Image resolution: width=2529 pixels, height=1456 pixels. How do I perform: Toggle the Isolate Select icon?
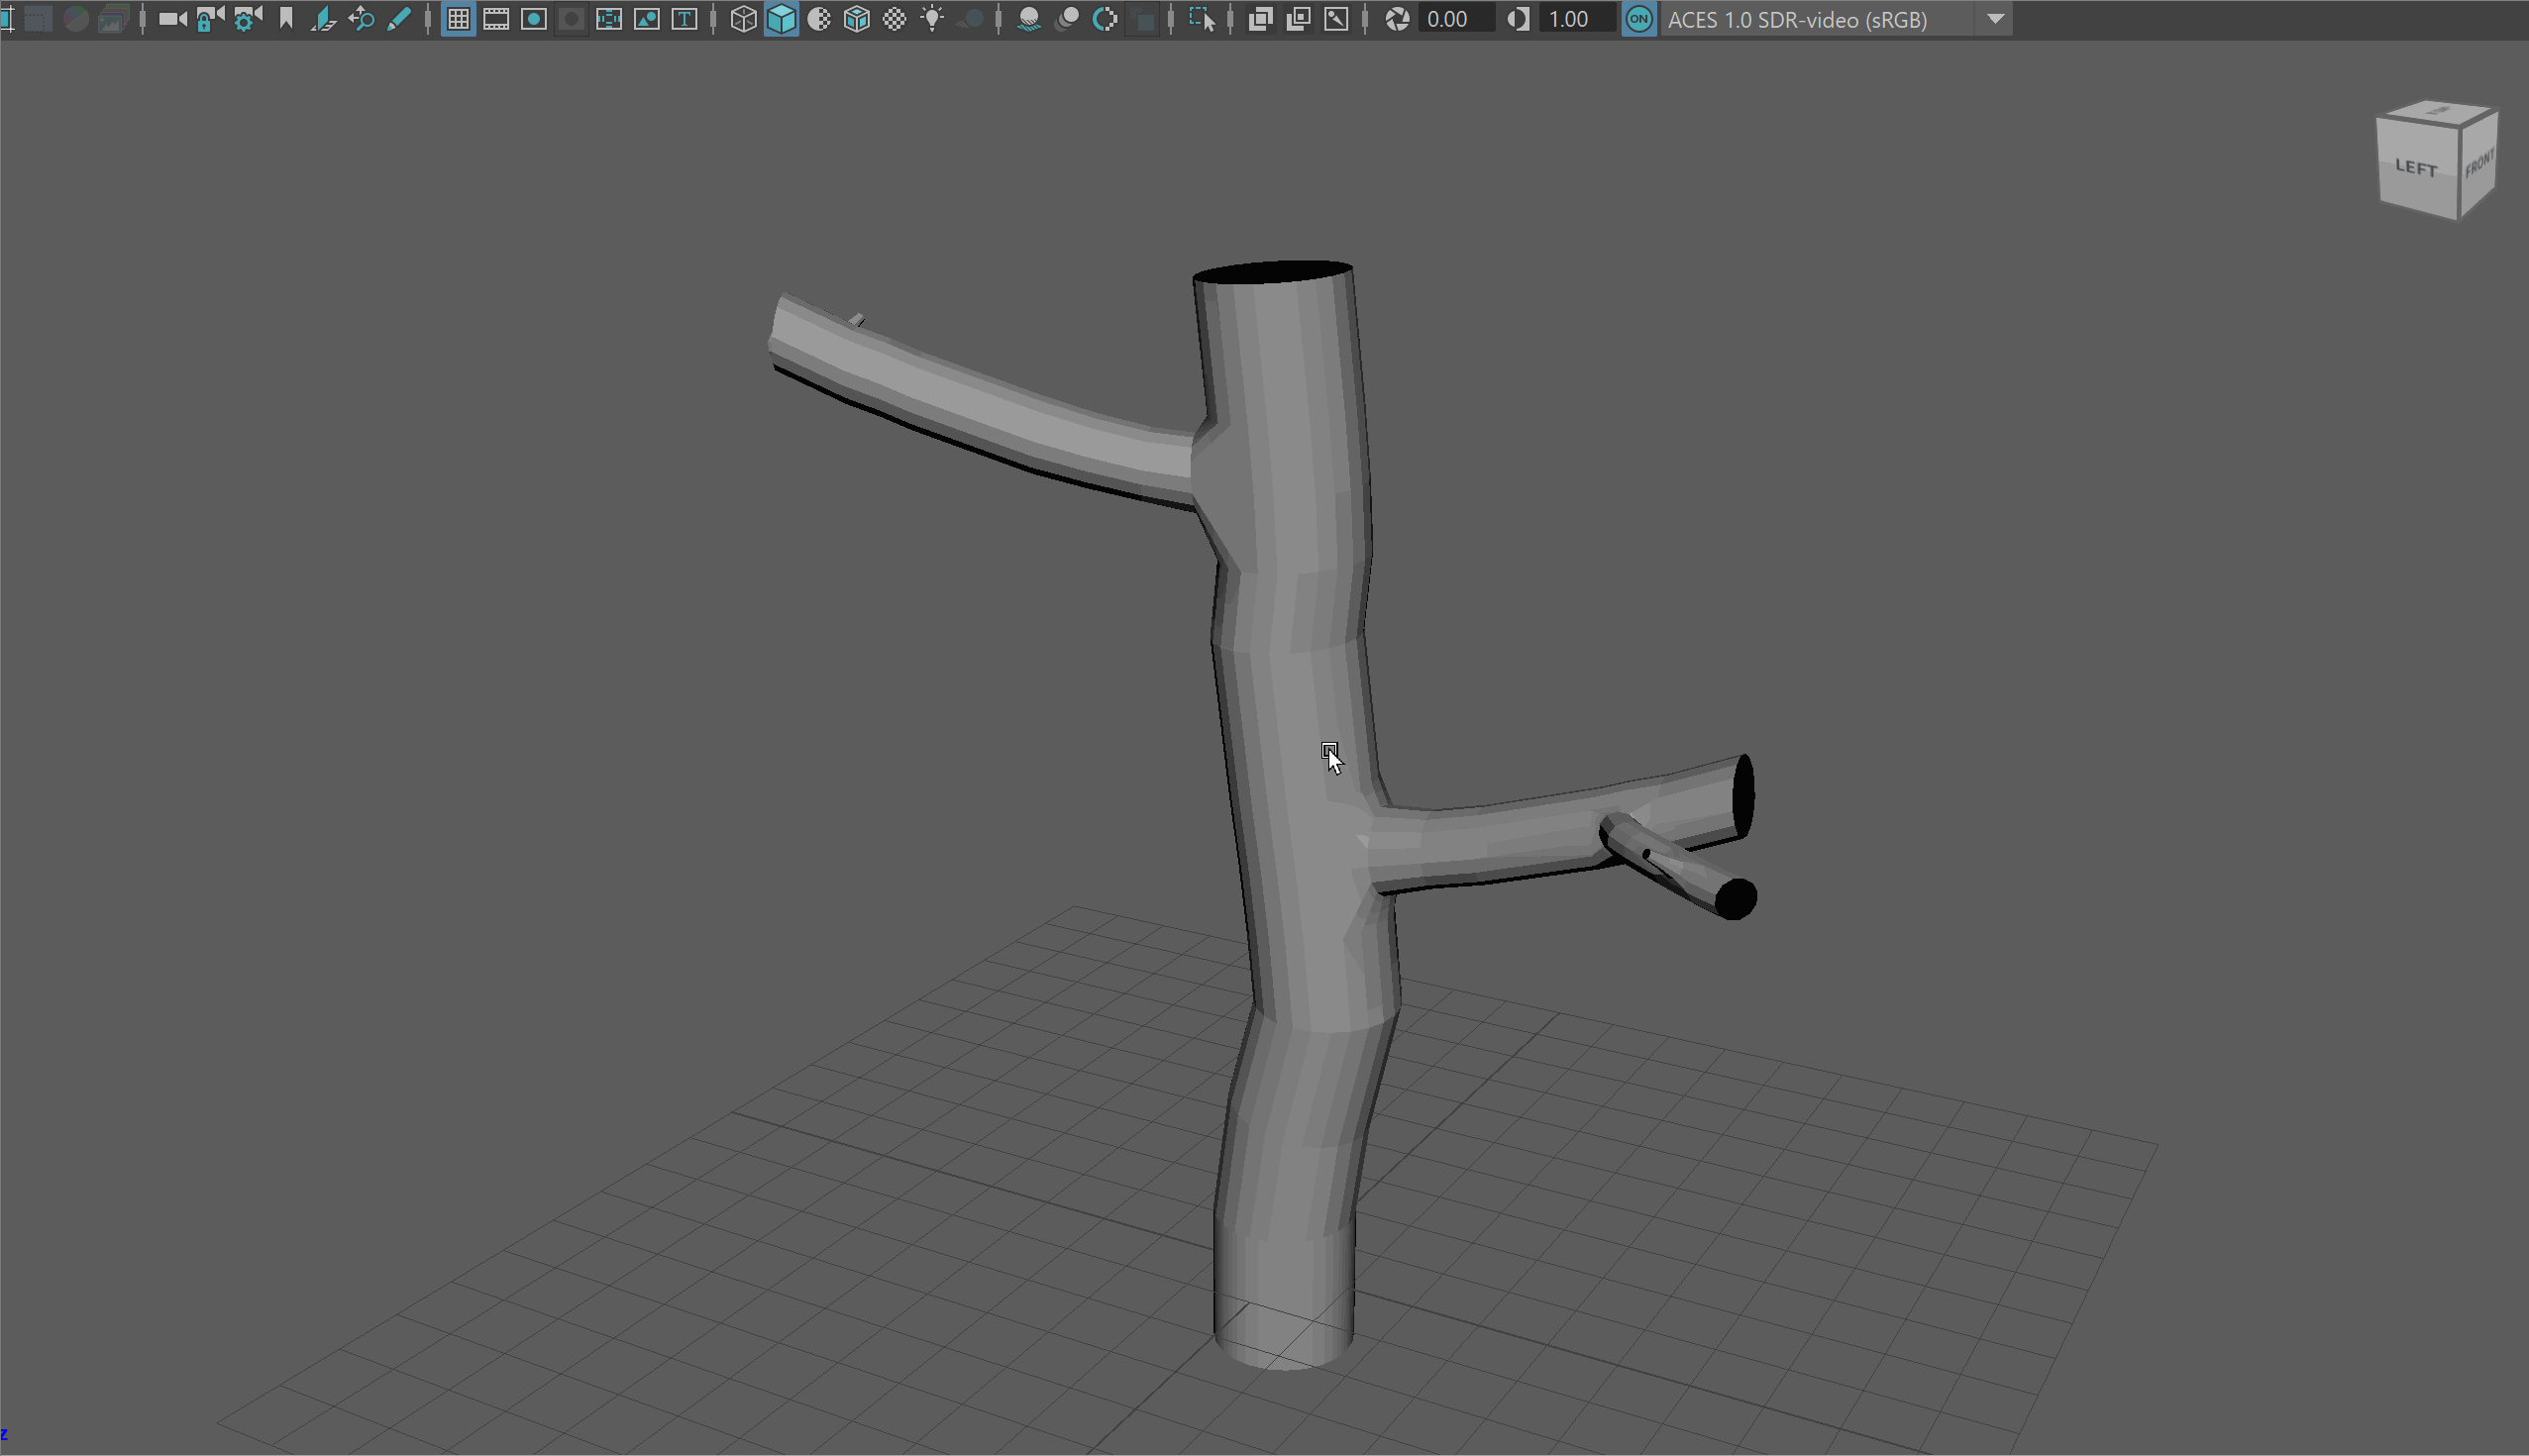click(1201, 19)
